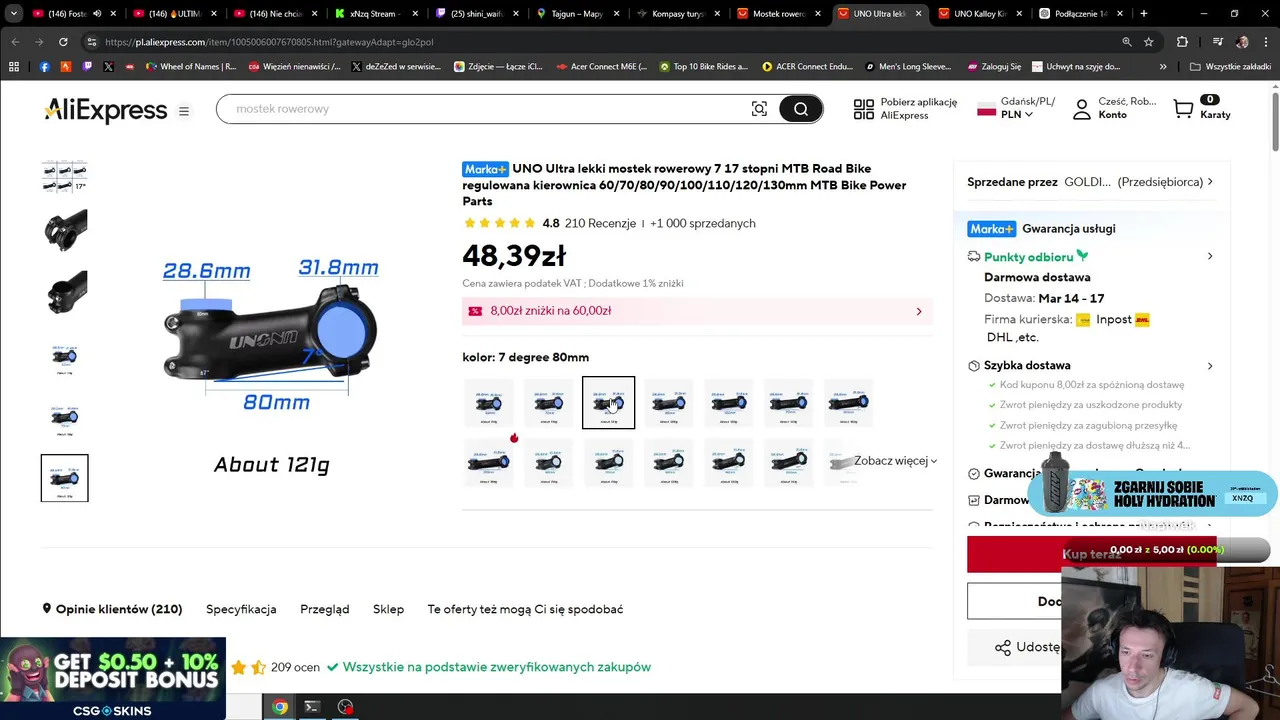This screenshot has width=1280, height=720.
Task: Click the Chrome media control icon in toolbar
Action: [1217, 42]
